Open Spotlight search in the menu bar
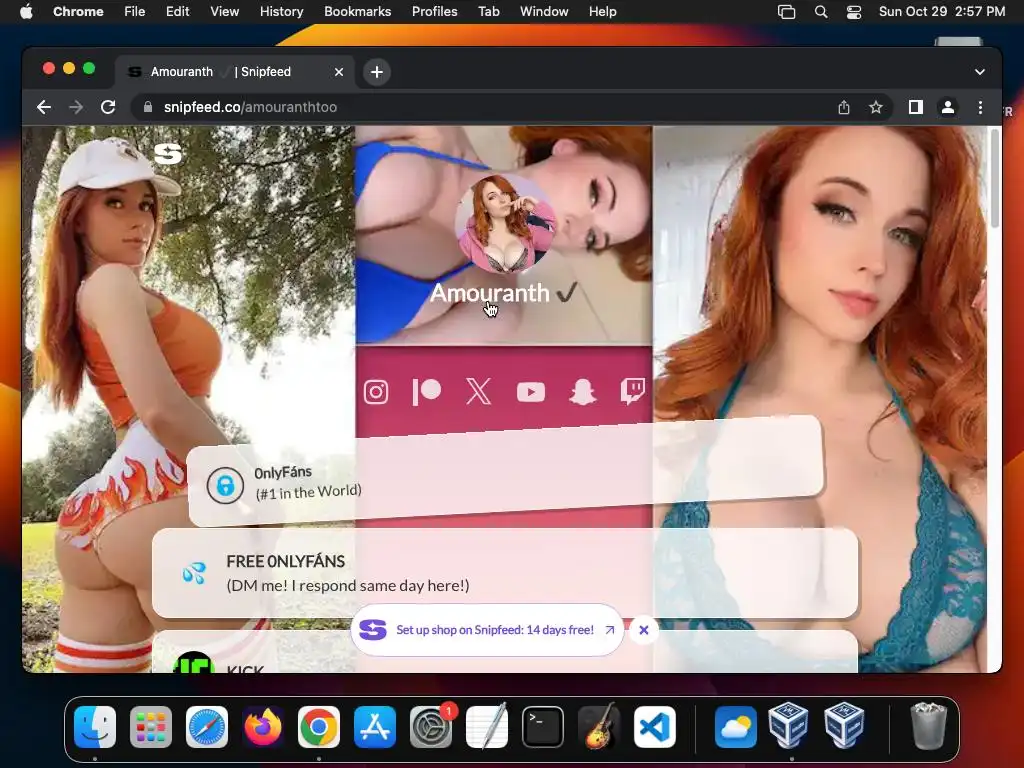 [x=821, y=12]
